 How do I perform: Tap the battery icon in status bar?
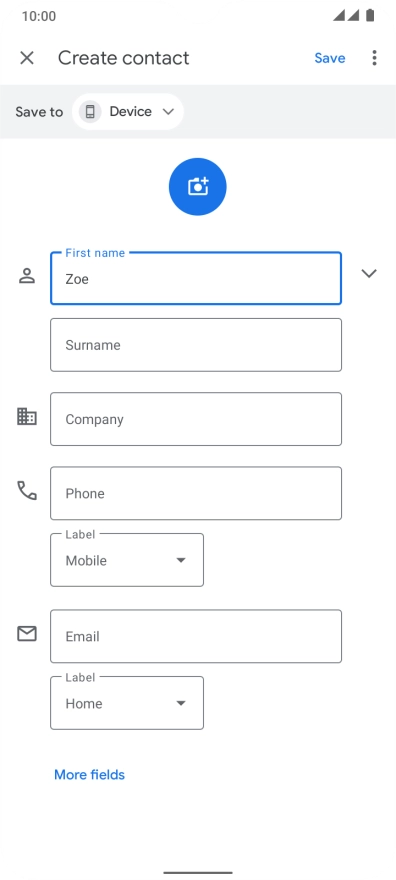pyautogui.click(x=370, y=15)
